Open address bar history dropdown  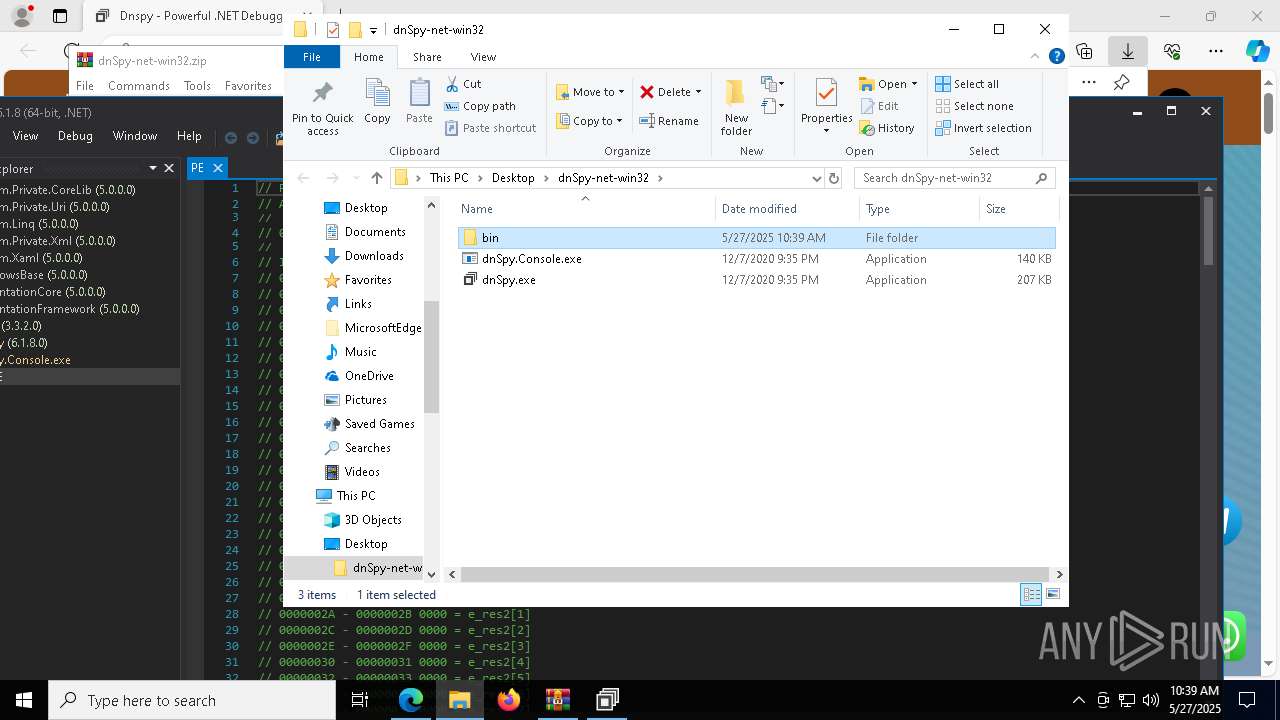coord(816,178)
